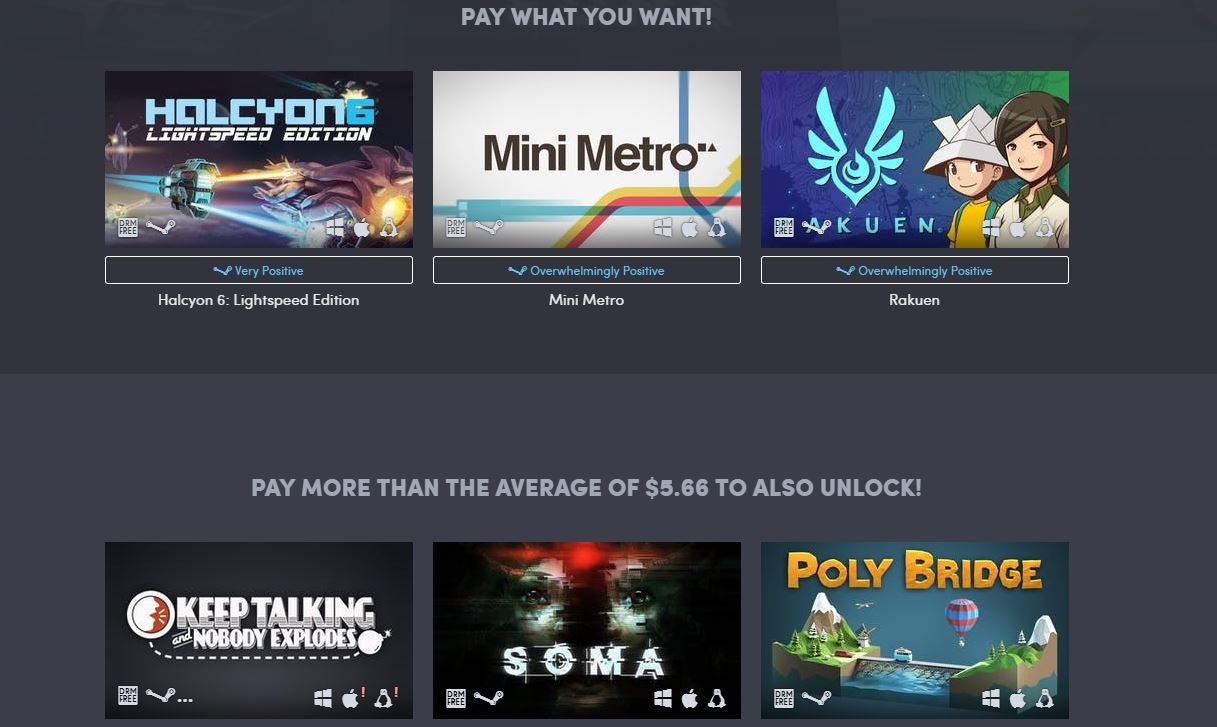Click the DRM Free icon on Halcyon 6

click(127, 227)
